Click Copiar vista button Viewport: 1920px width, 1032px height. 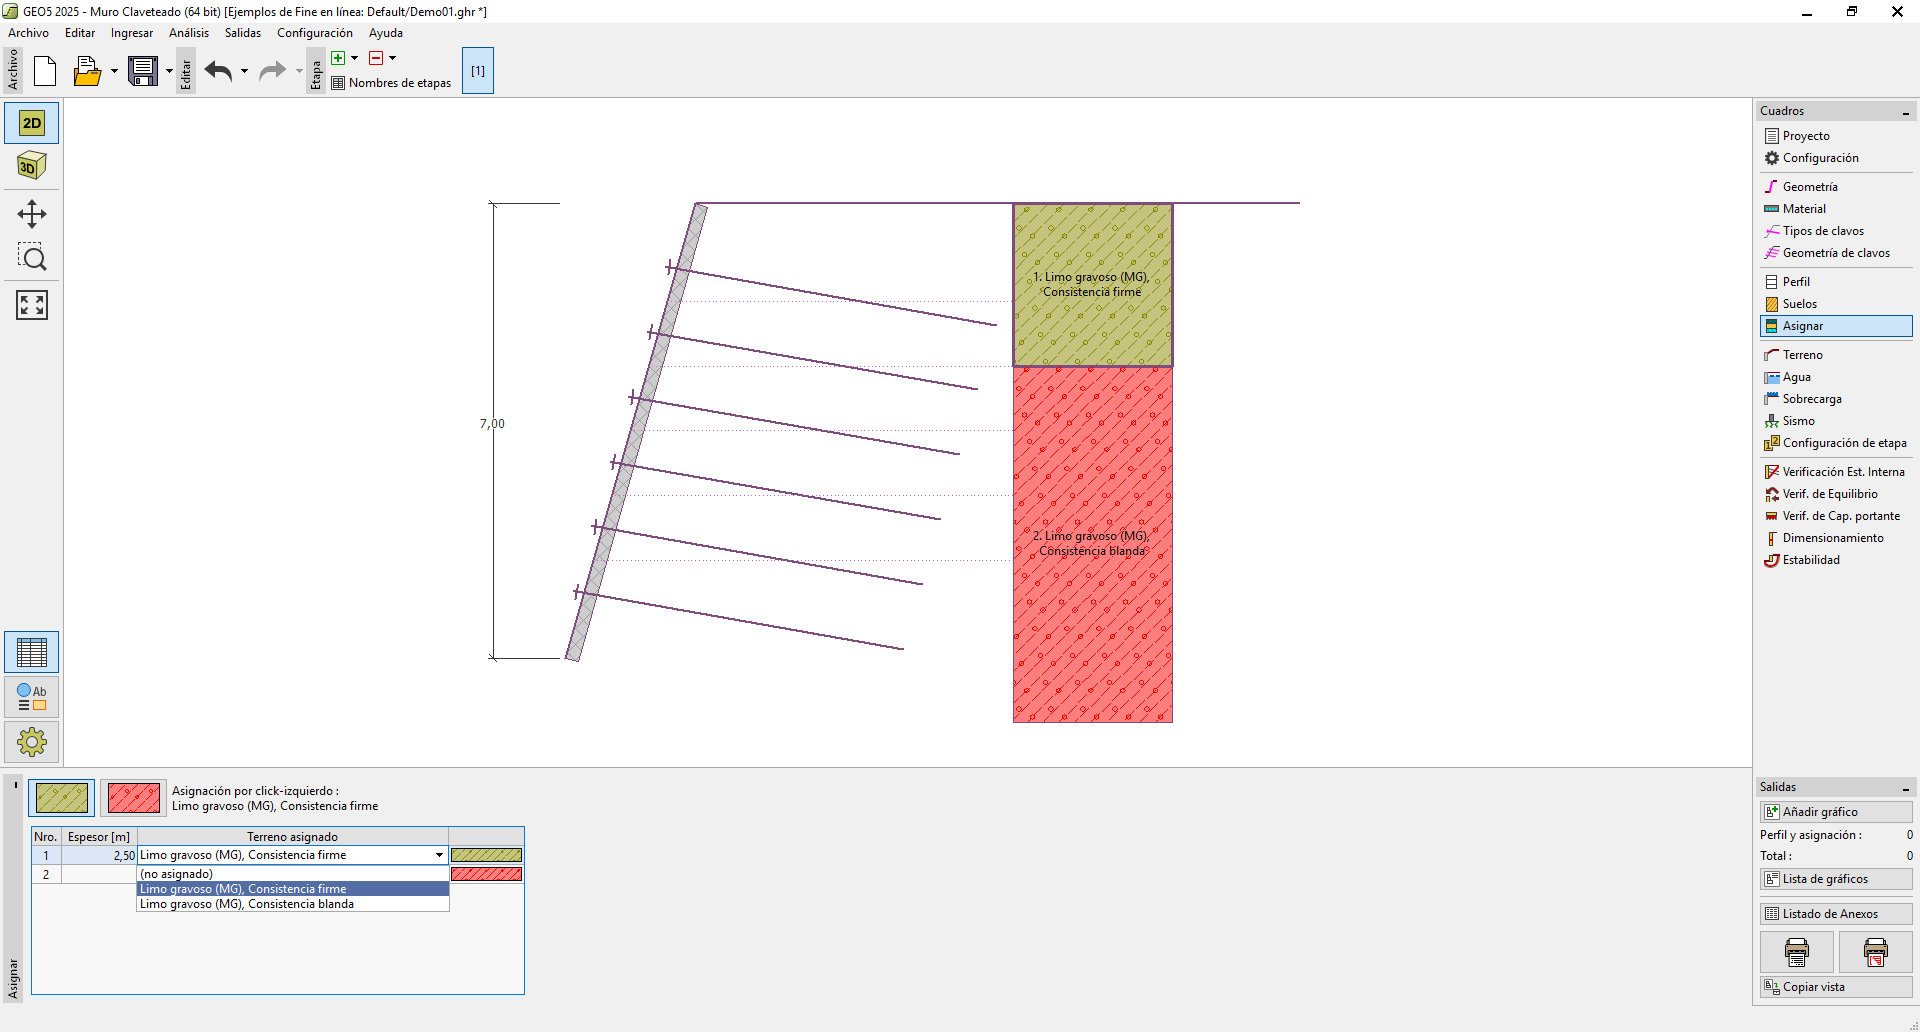pyautogui.click(x=1836, y=987)
